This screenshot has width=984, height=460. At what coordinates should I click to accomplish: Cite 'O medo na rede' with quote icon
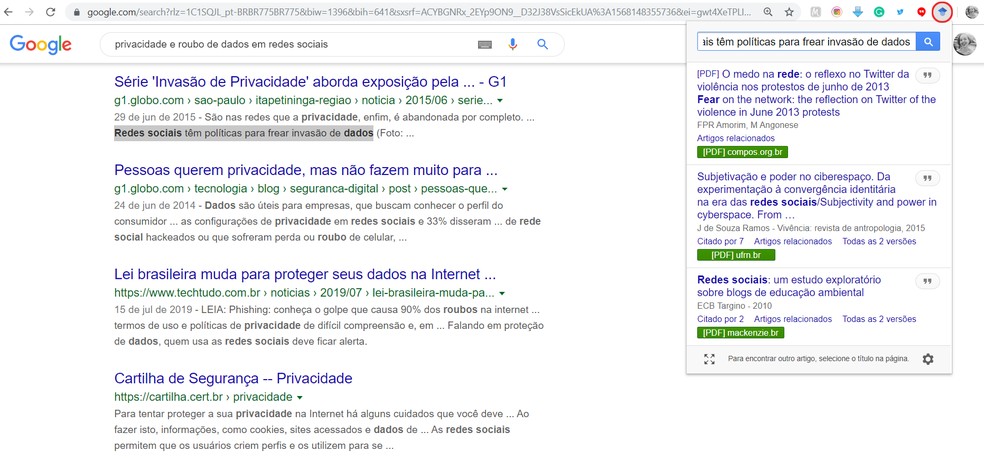(927, 75)
